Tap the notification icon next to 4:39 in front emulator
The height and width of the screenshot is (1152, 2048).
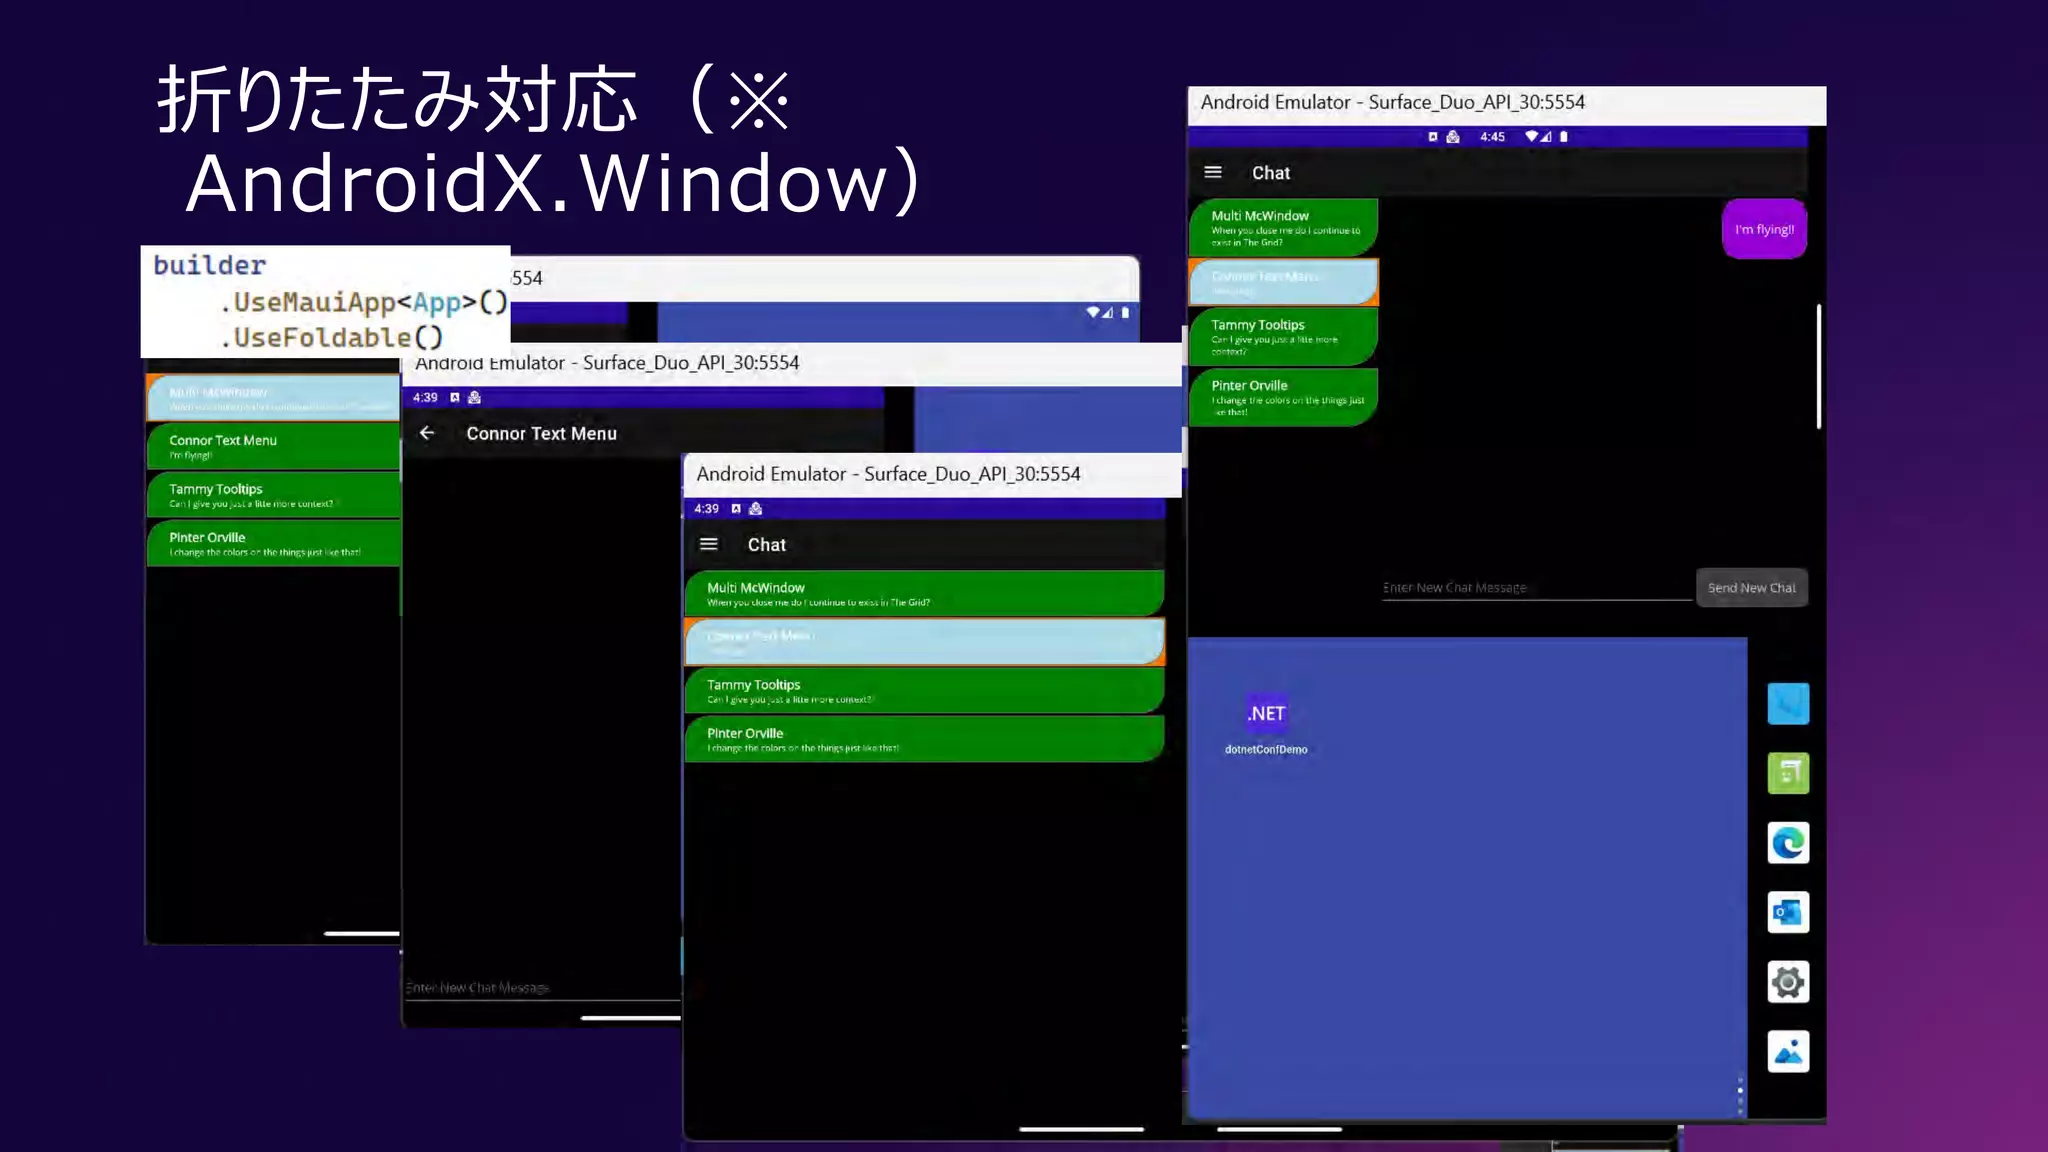736,508
